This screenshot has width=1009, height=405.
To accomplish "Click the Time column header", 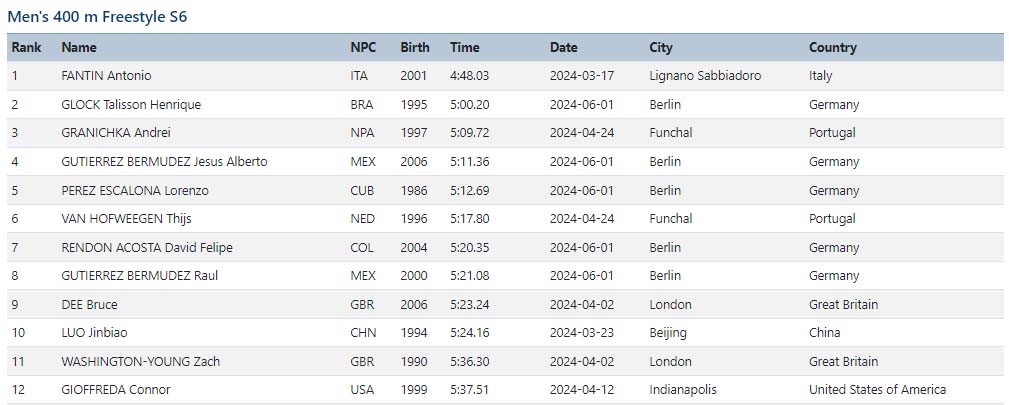I will click(465, 48).
